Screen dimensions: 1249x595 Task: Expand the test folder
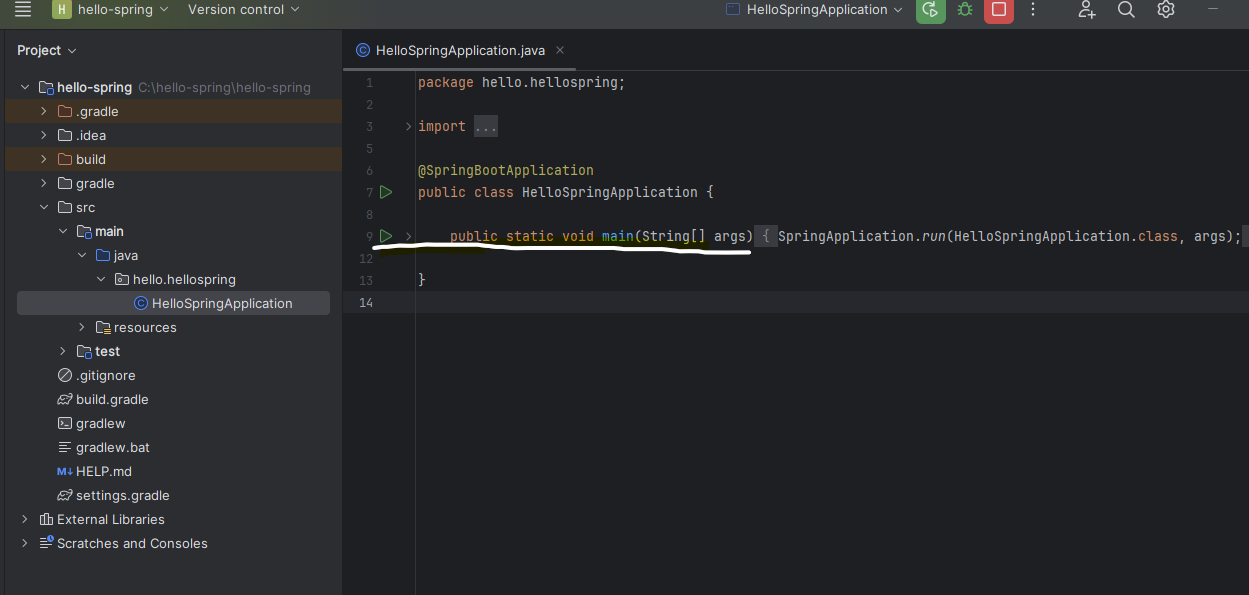click(x=62, y=351)
